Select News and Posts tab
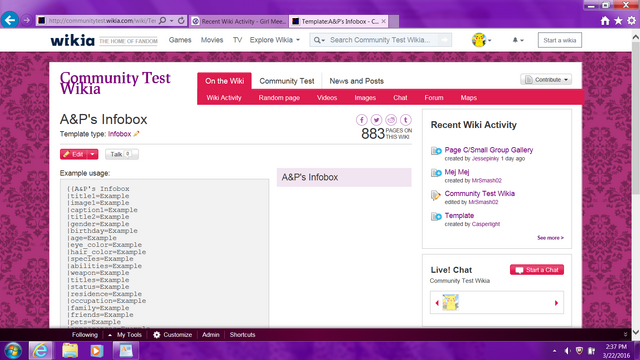 pos(356,81)
